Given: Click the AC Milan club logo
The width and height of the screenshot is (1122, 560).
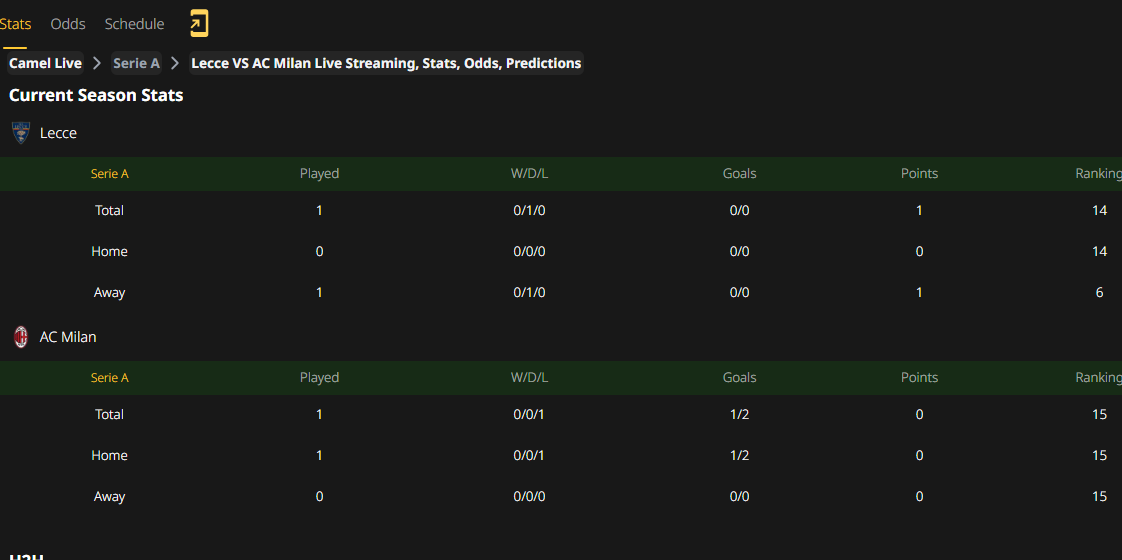Looking at the screenshot, I should click(x=21, y=337).
